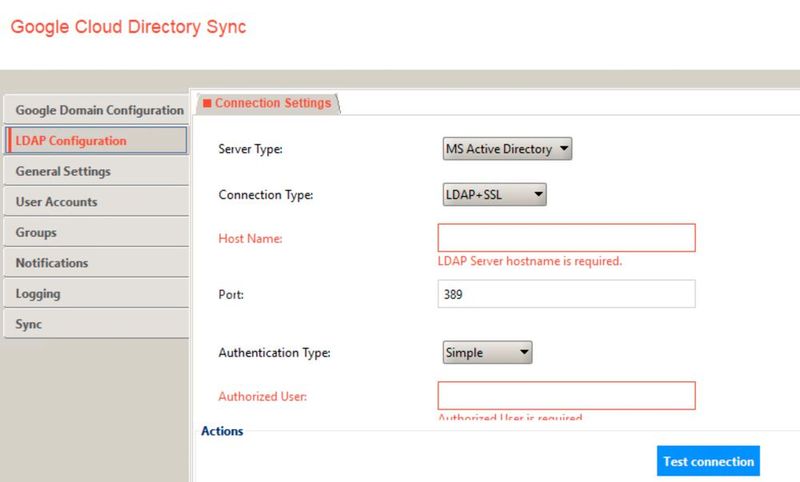
Task: Focus the Authorized User input field
Action: (x=566, y=396)
